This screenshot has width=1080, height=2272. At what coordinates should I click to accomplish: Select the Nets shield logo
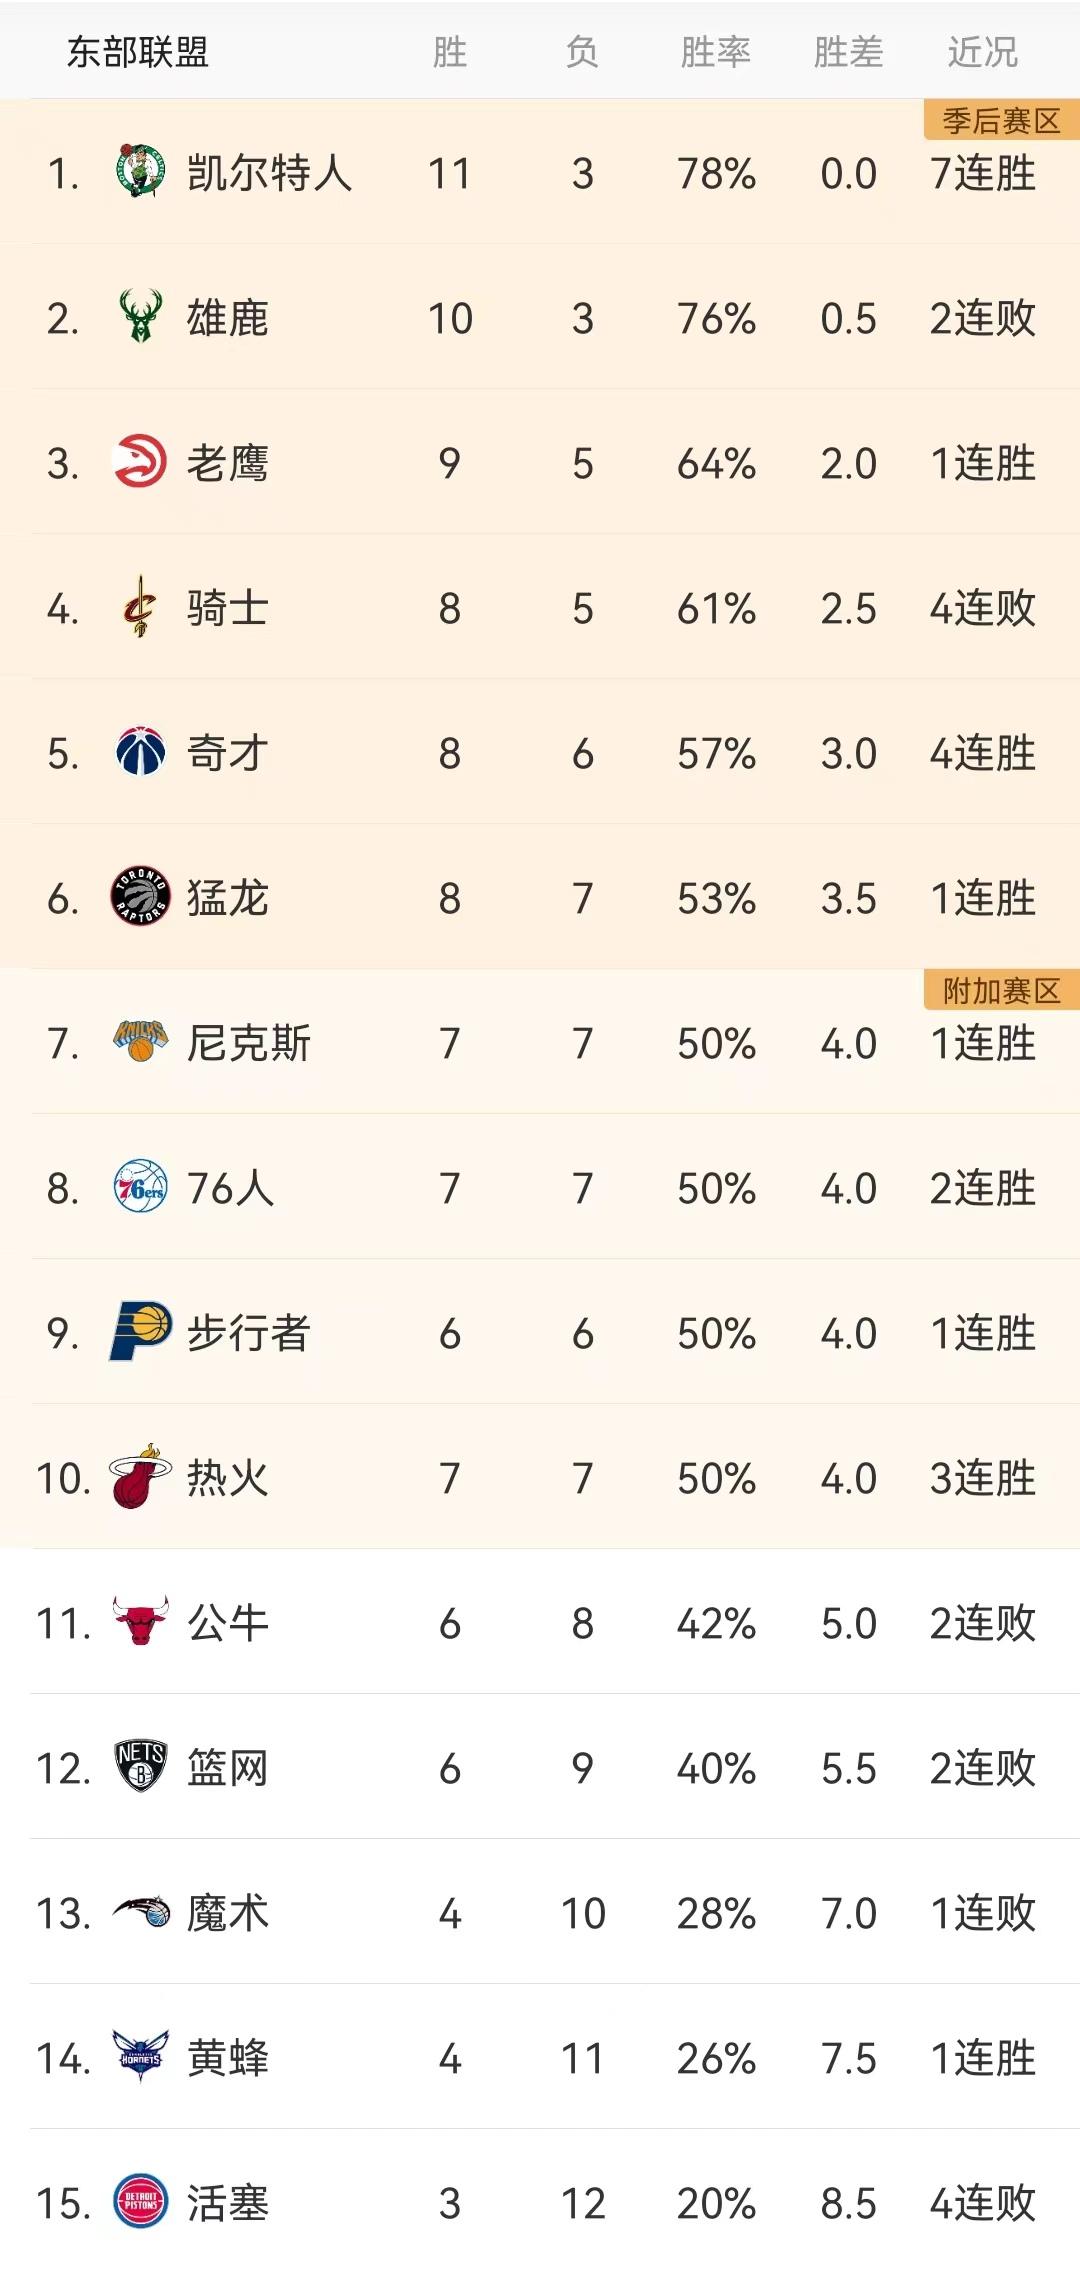140,1766
